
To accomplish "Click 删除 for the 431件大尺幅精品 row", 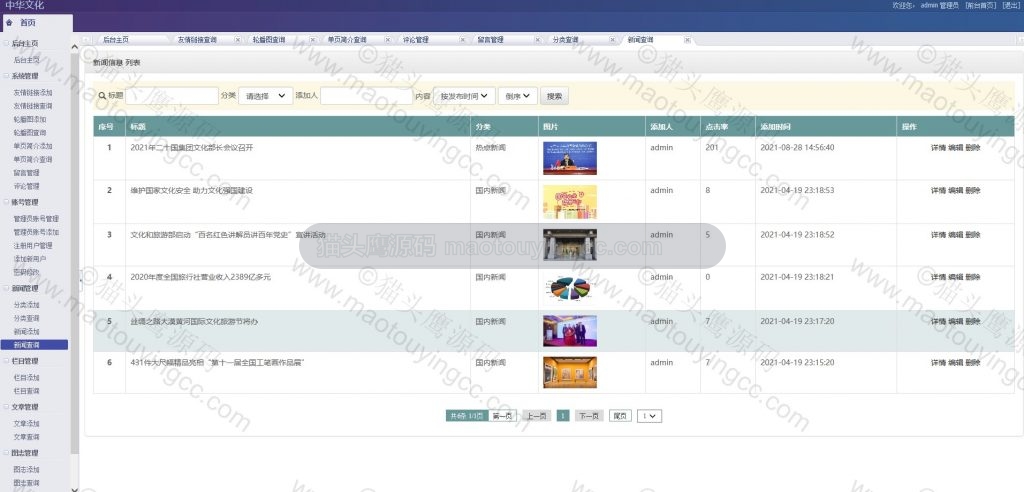I will point(973,363).
